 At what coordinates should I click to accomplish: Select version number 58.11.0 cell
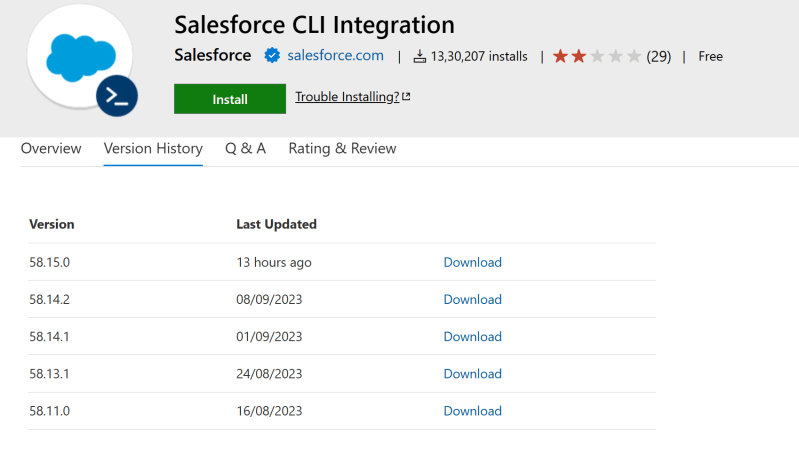coord(49,411)
